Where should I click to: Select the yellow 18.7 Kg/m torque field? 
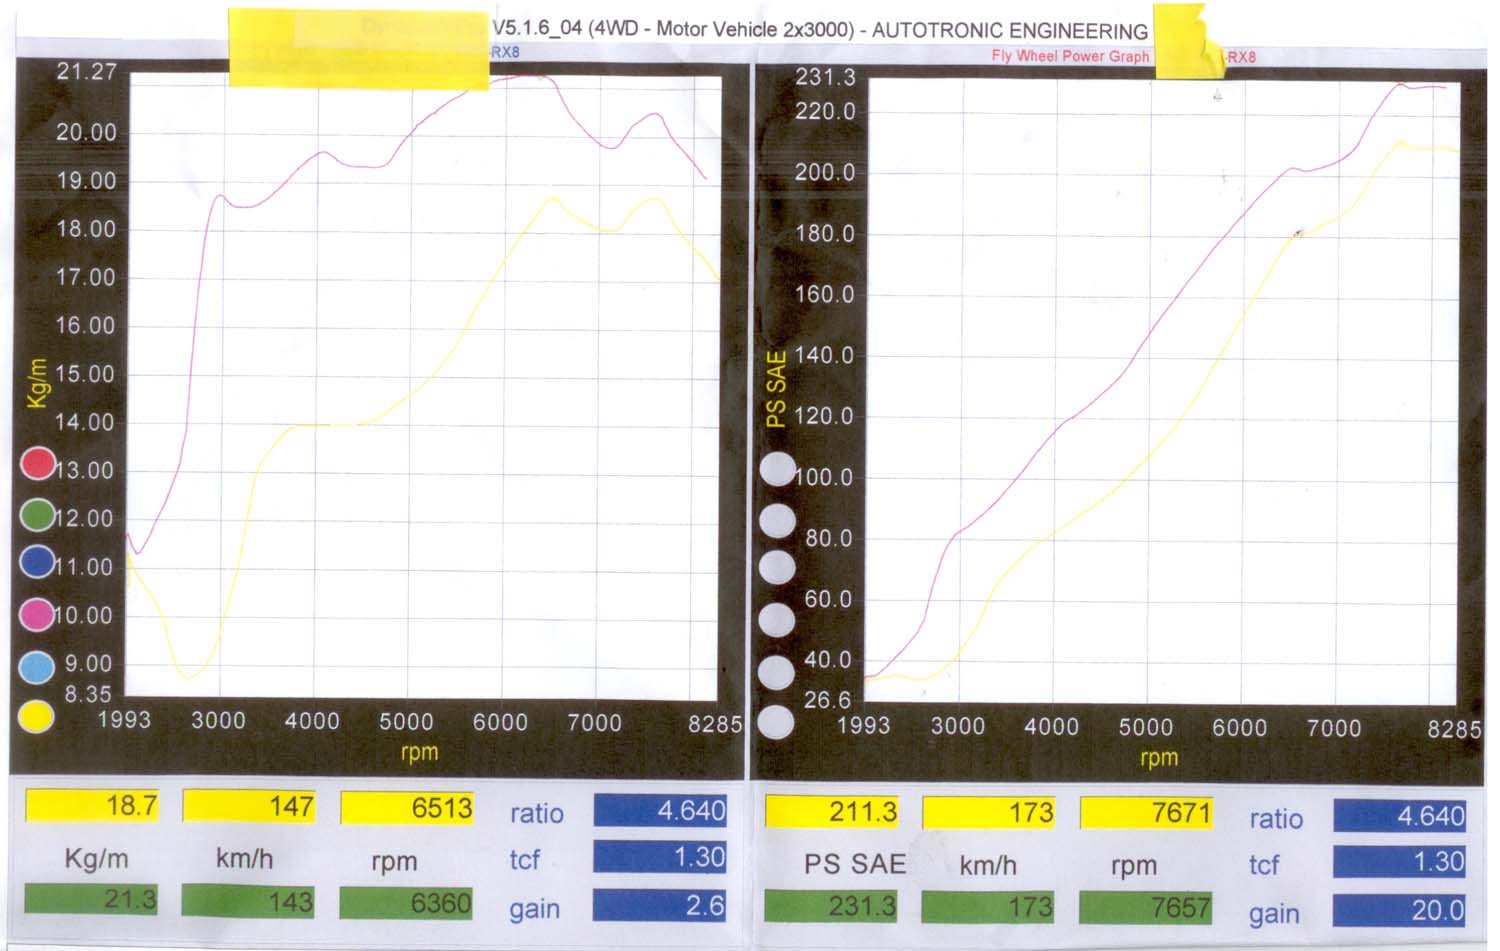click(x=93, y=805)
